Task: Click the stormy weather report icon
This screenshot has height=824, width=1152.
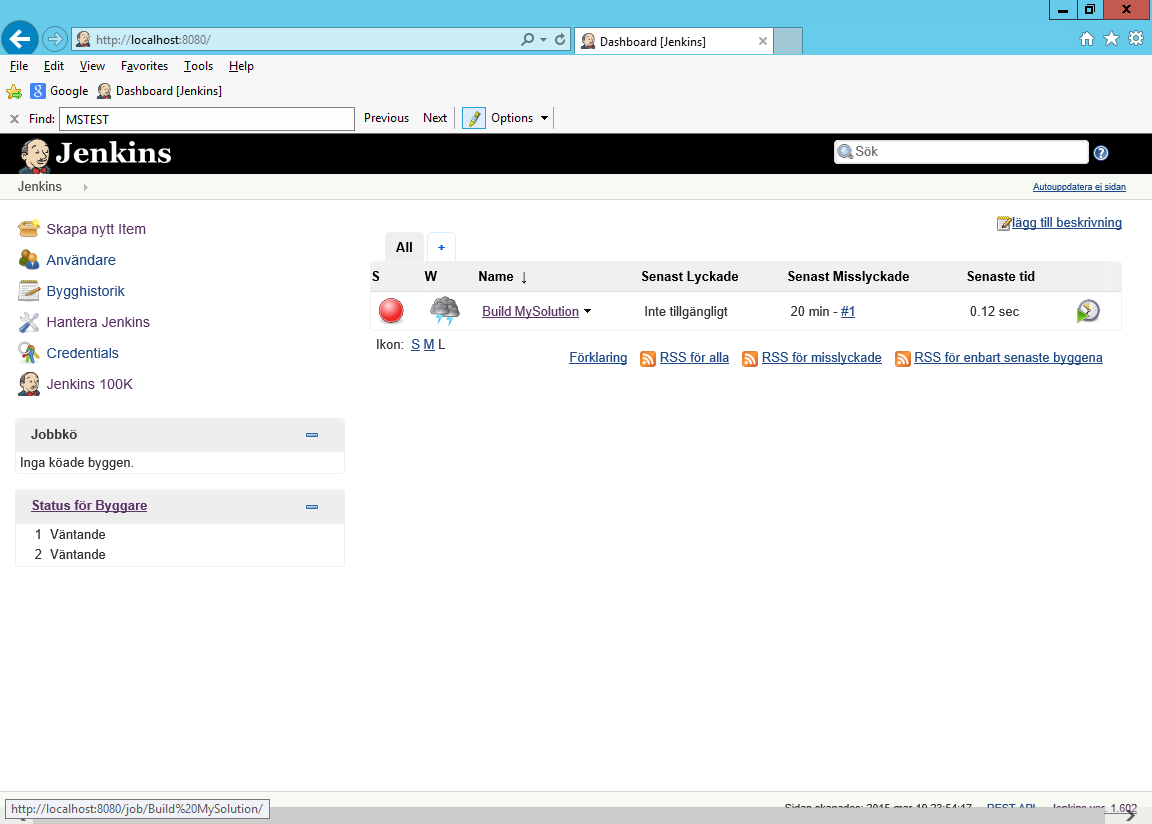Action: 444,311
